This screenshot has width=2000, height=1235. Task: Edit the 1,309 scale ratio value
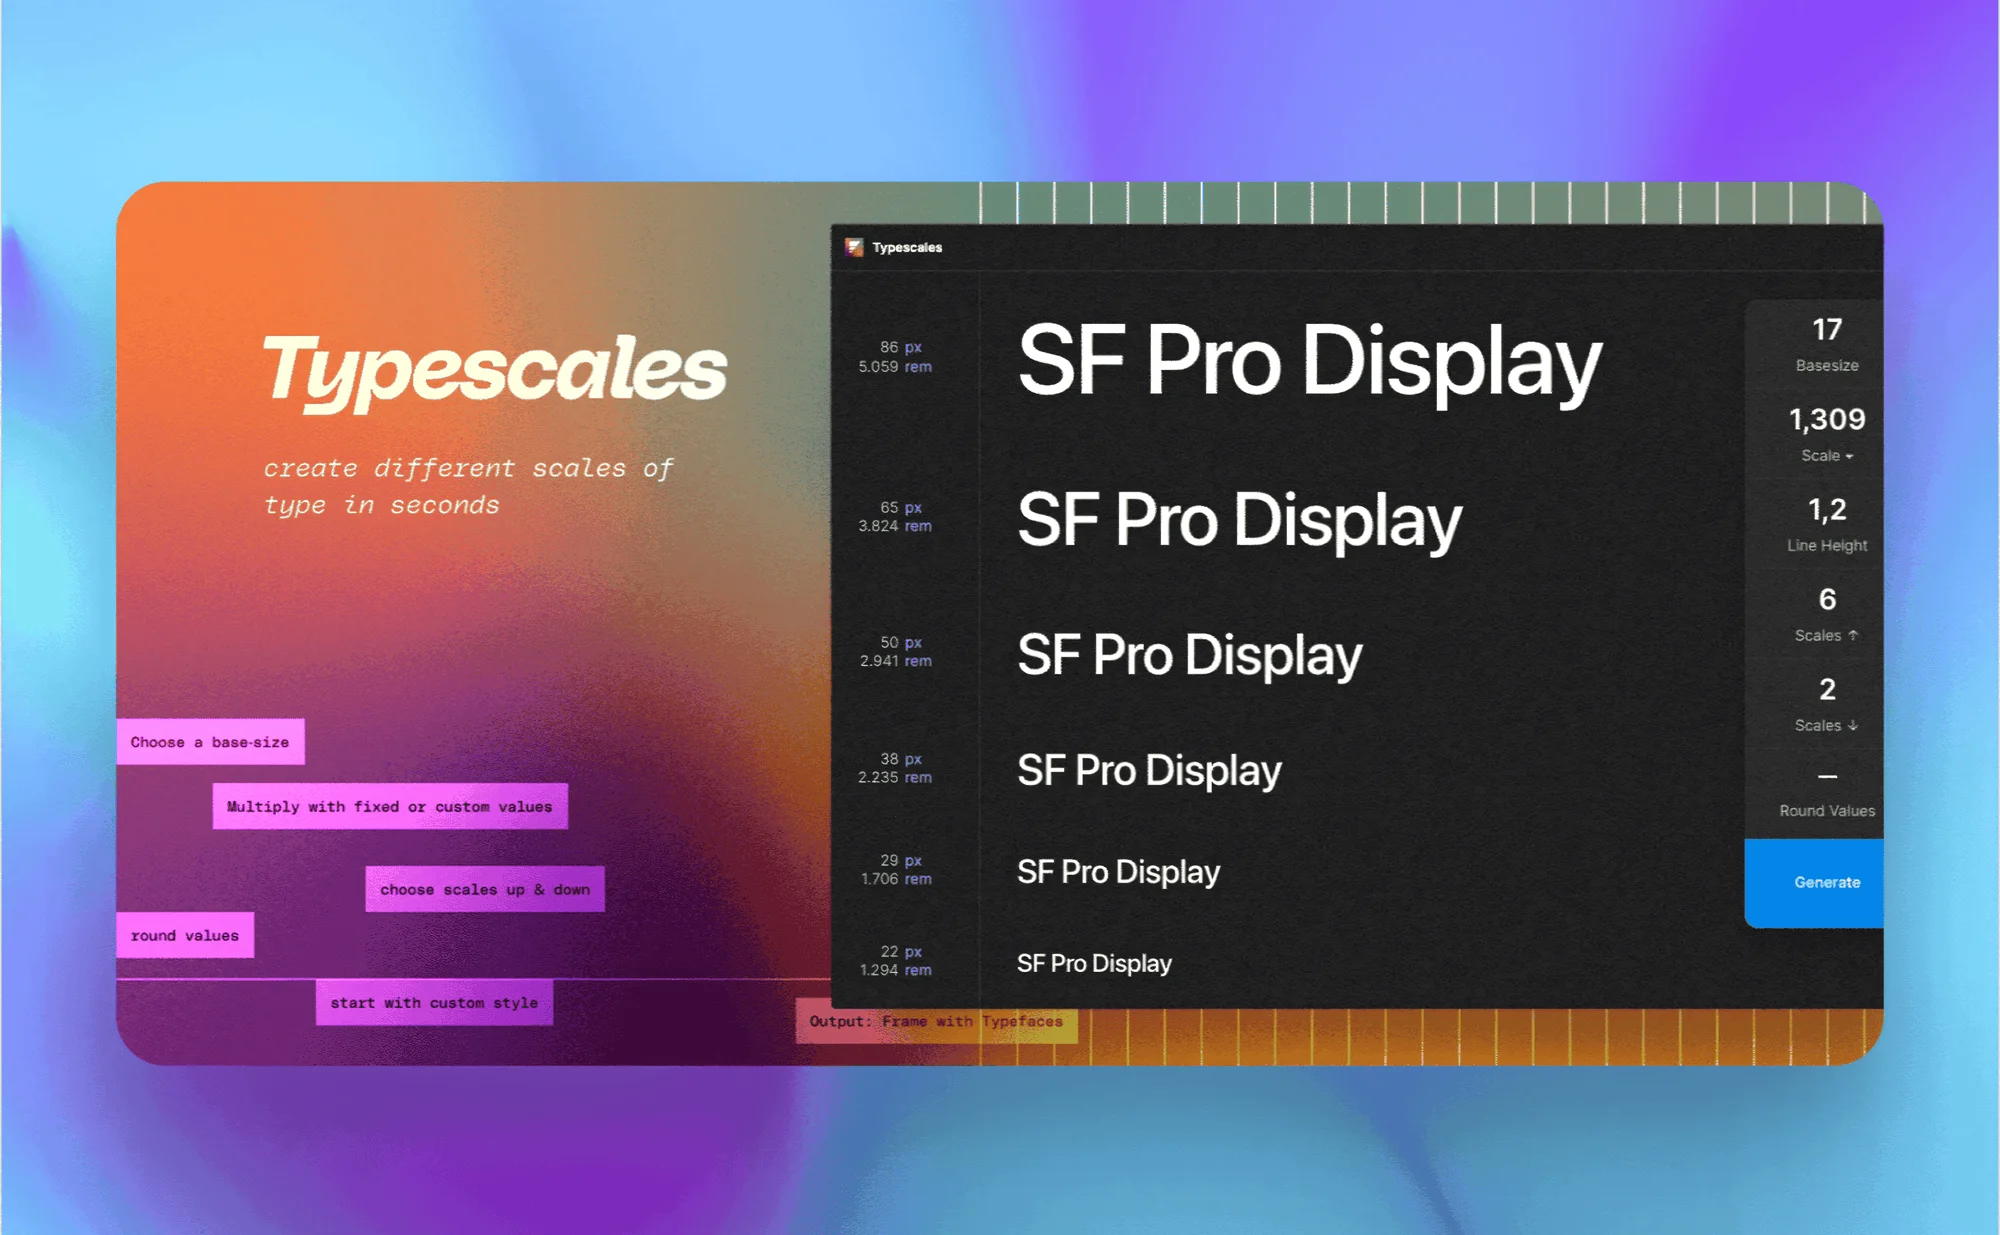tap(1827, 419)
